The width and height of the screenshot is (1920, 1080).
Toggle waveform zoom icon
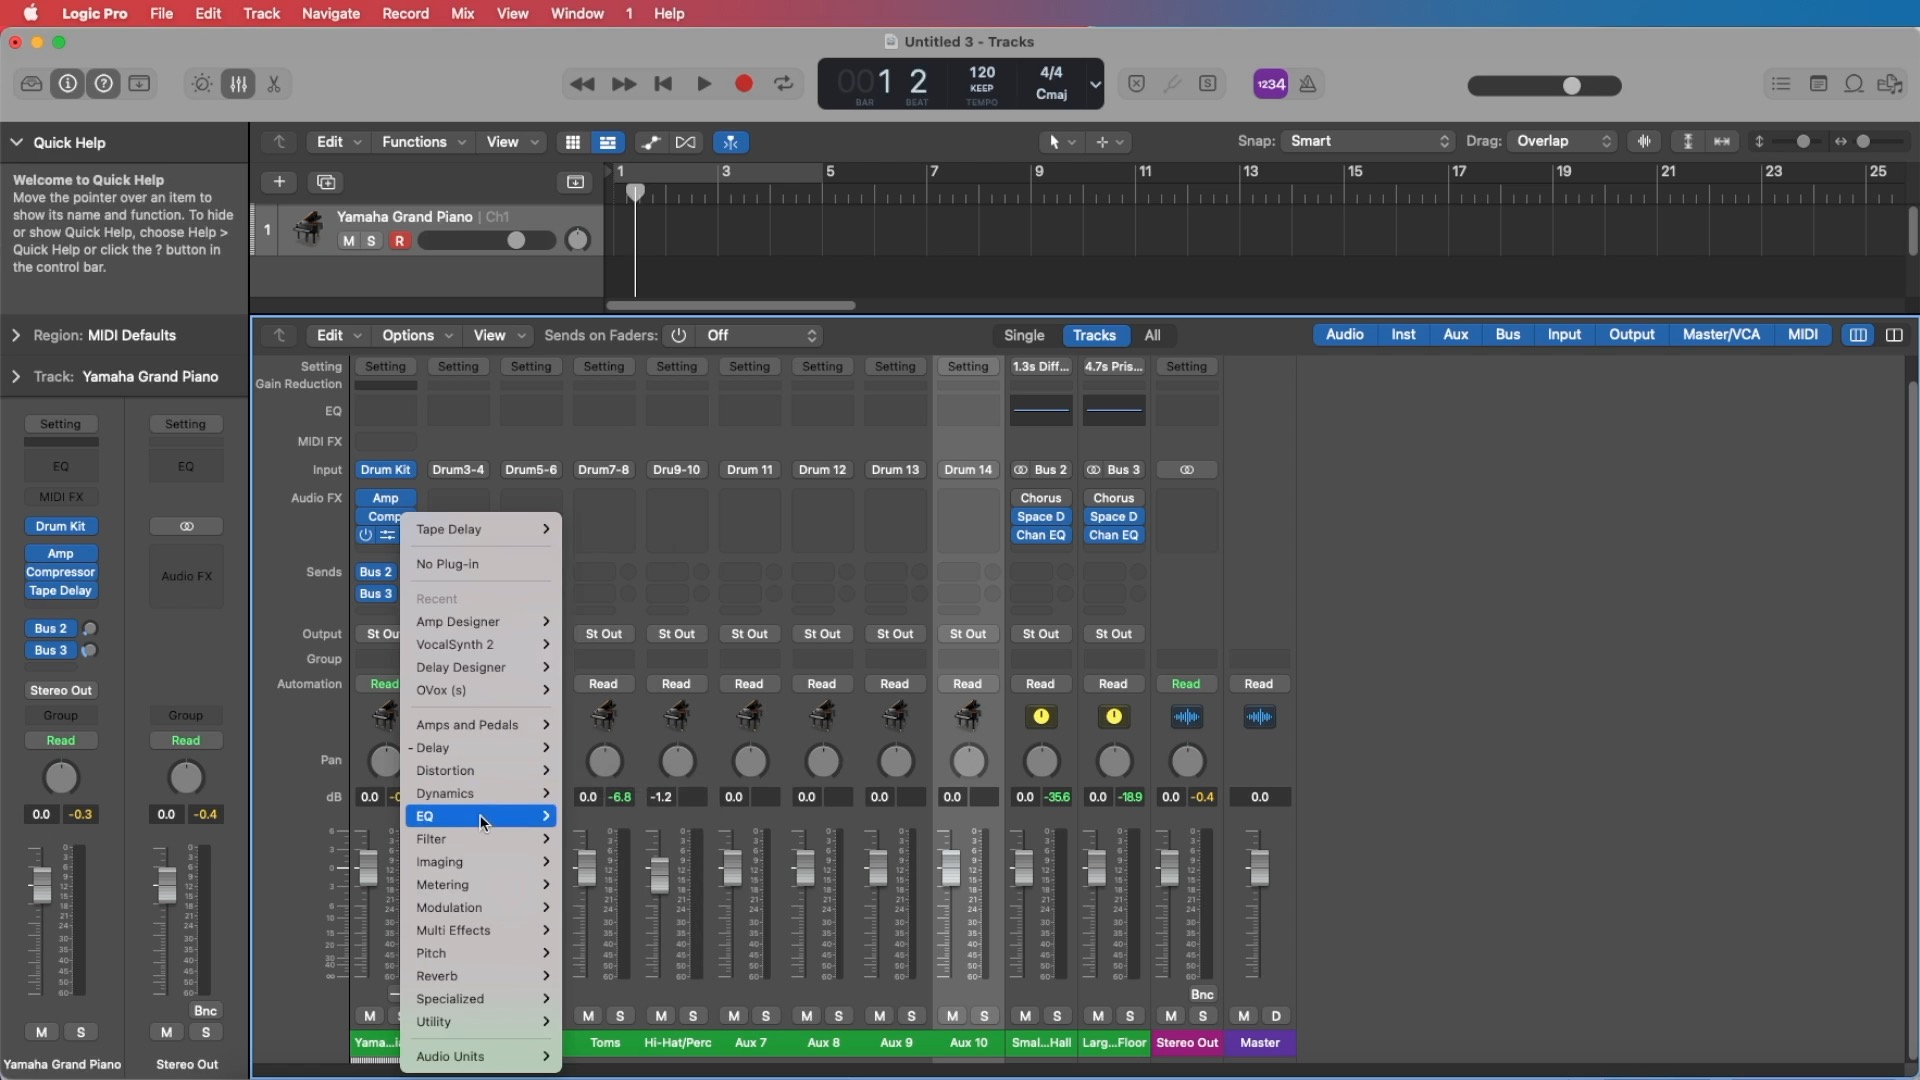1644,142
